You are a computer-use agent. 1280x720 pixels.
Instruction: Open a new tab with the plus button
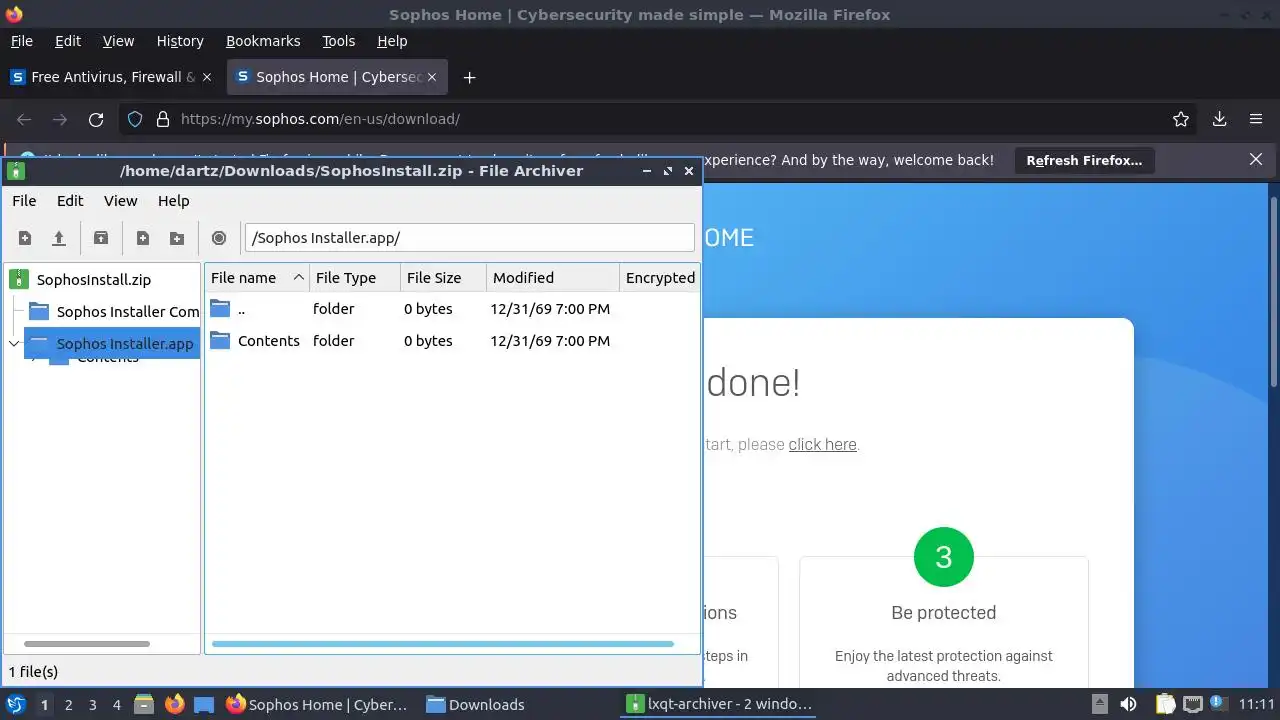469,77
